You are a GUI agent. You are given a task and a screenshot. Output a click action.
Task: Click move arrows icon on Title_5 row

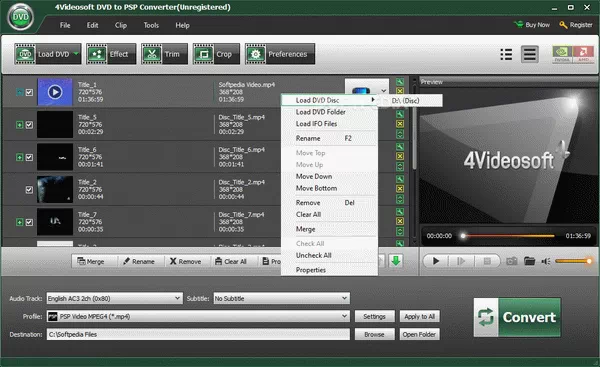[x=400, y=134]
